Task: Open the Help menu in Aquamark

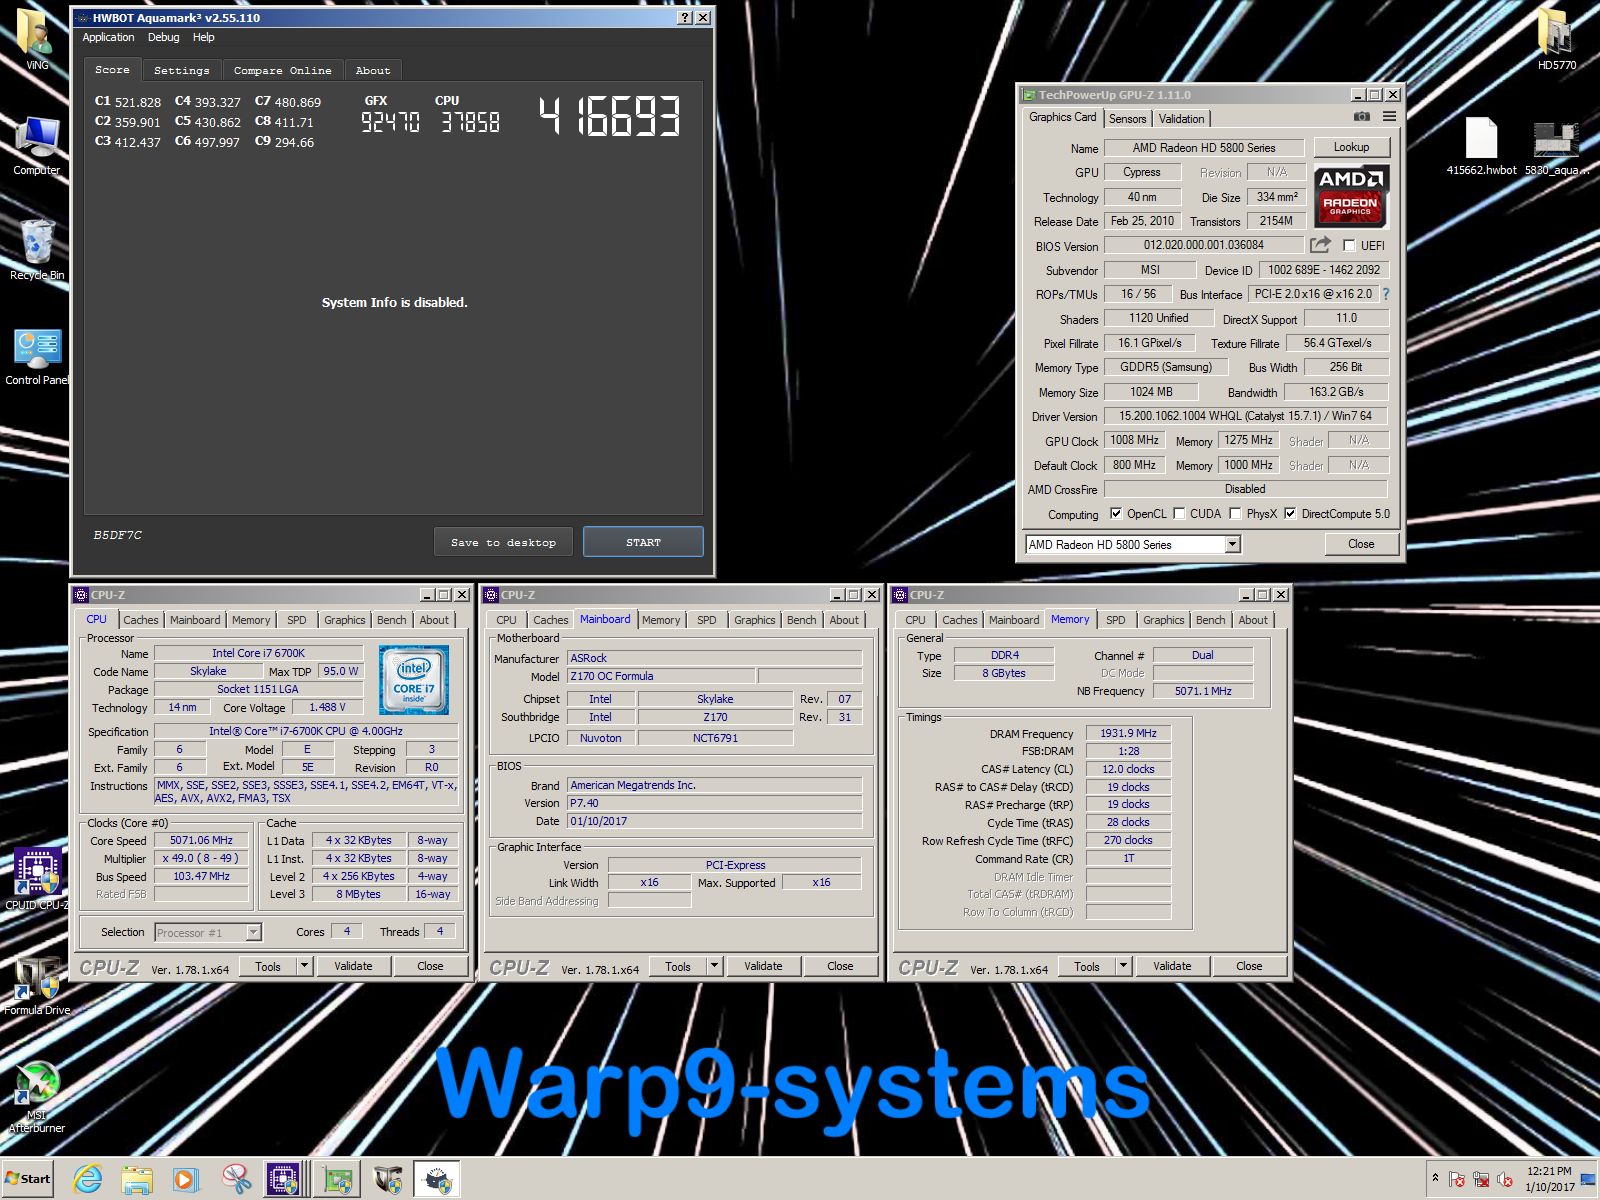Action: (204, 37)
